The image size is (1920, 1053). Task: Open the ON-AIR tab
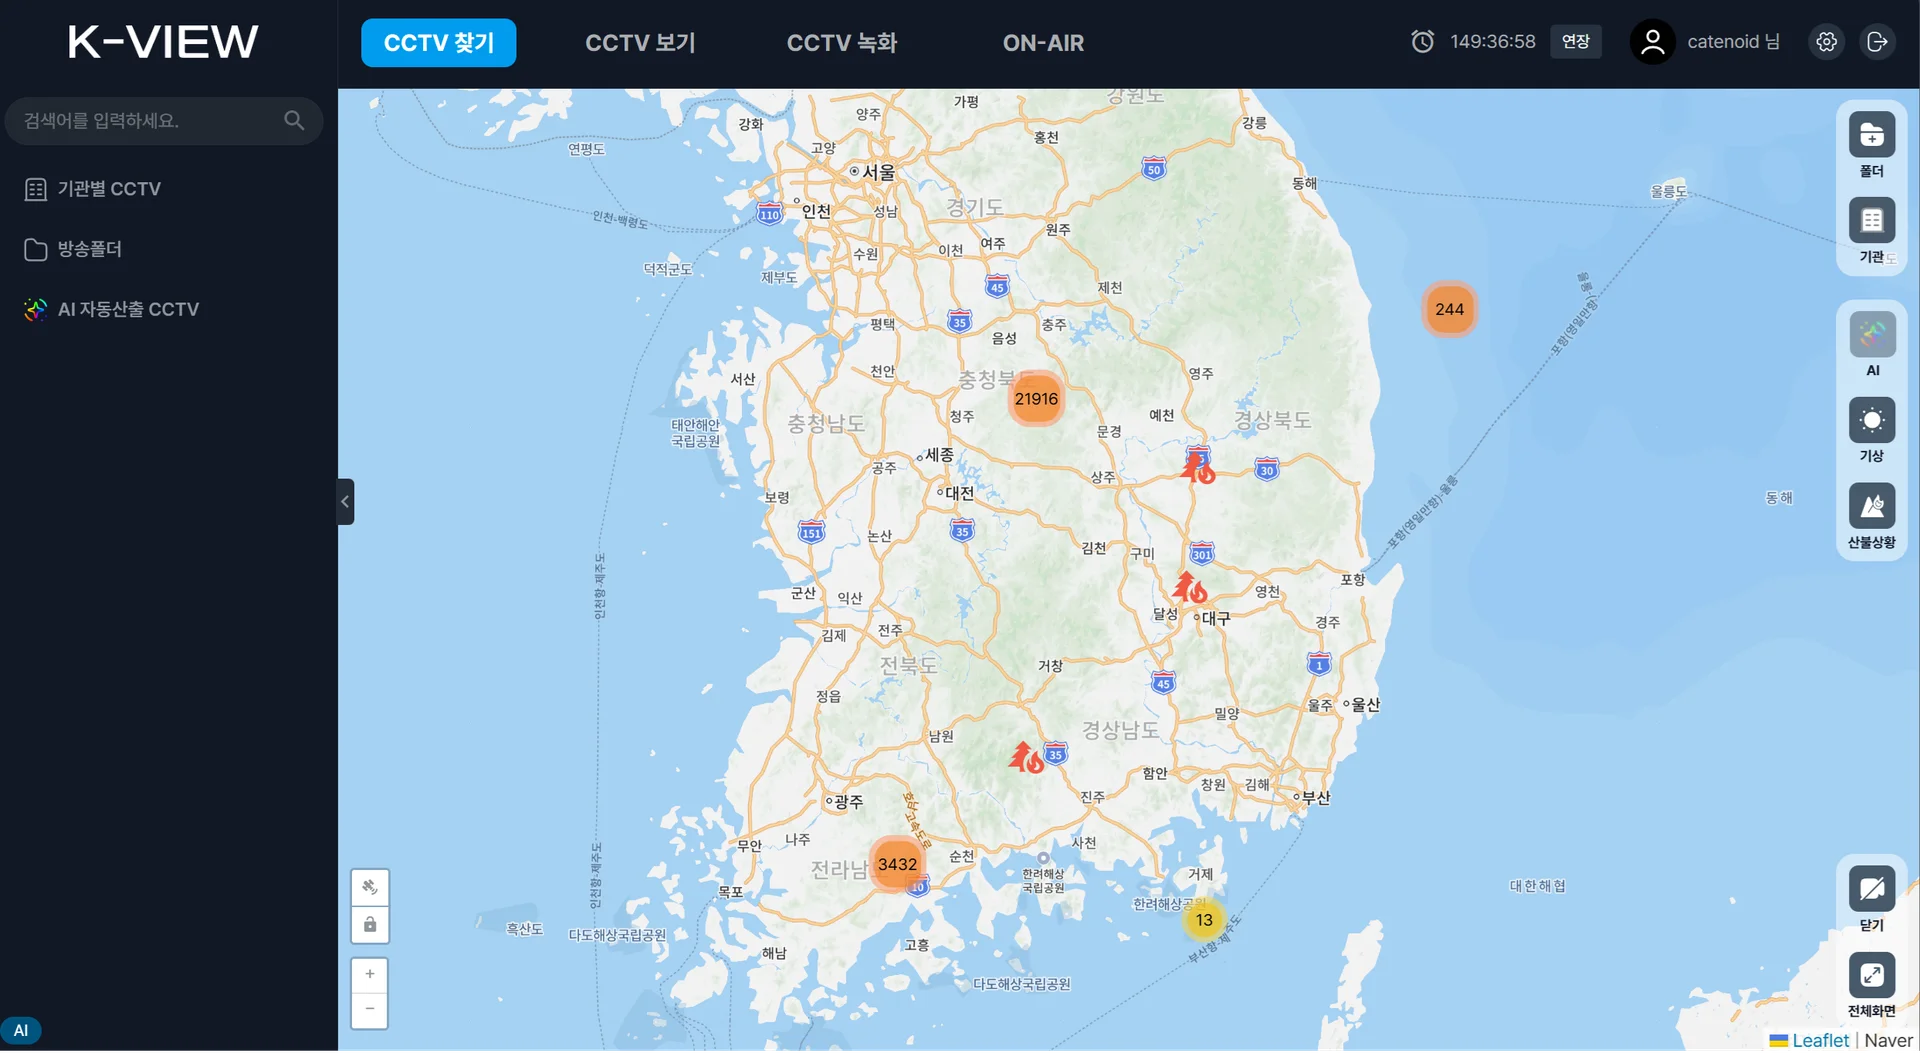[x=1043, y=43]
